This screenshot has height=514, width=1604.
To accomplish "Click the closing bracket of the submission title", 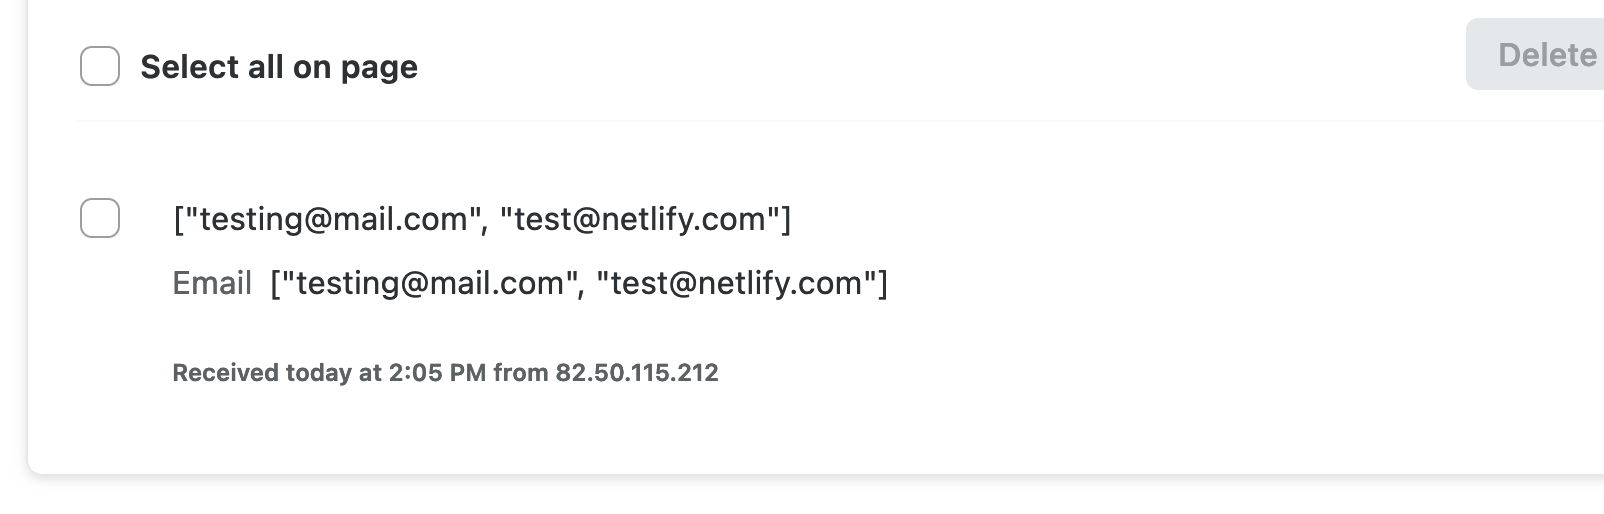I will pyautogui.click(x=786, y=219).
